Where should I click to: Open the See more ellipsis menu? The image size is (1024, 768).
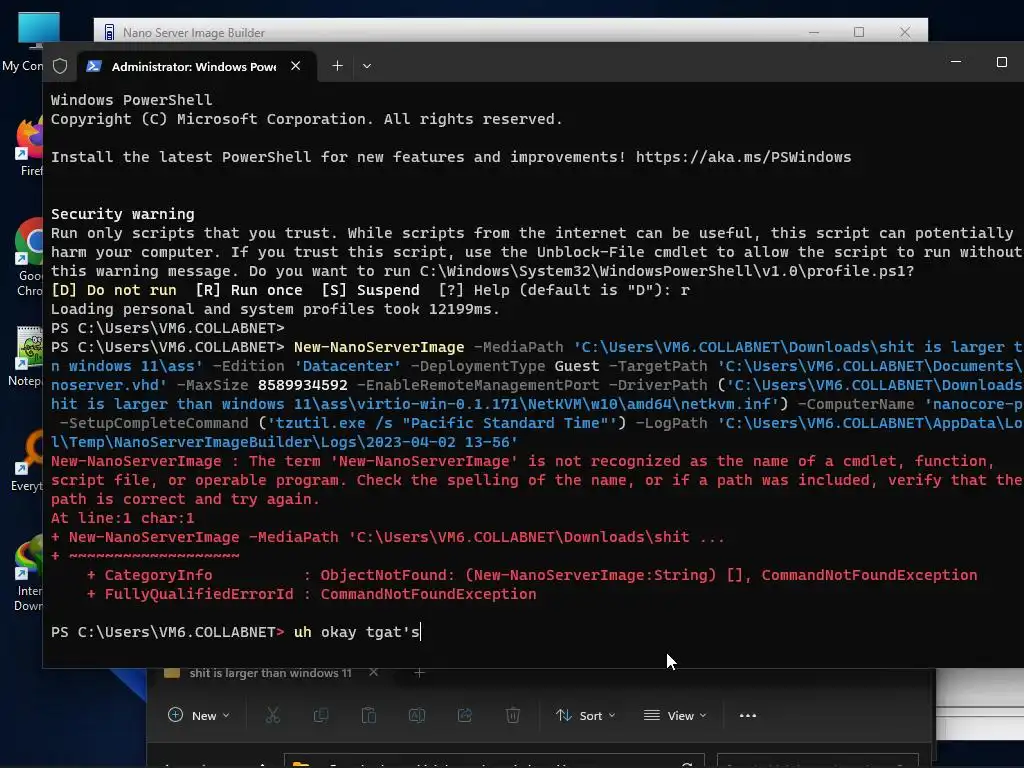point(748,715)
